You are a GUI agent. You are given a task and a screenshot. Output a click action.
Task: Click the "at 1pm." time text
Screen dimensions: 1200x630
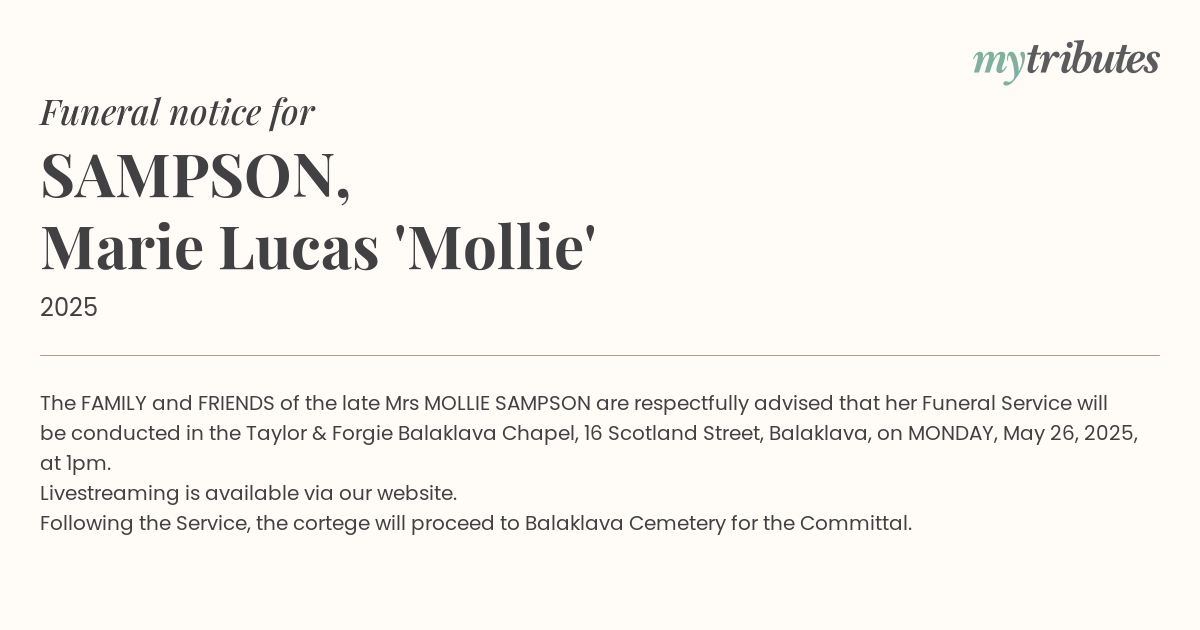click(x=75, y=463)
